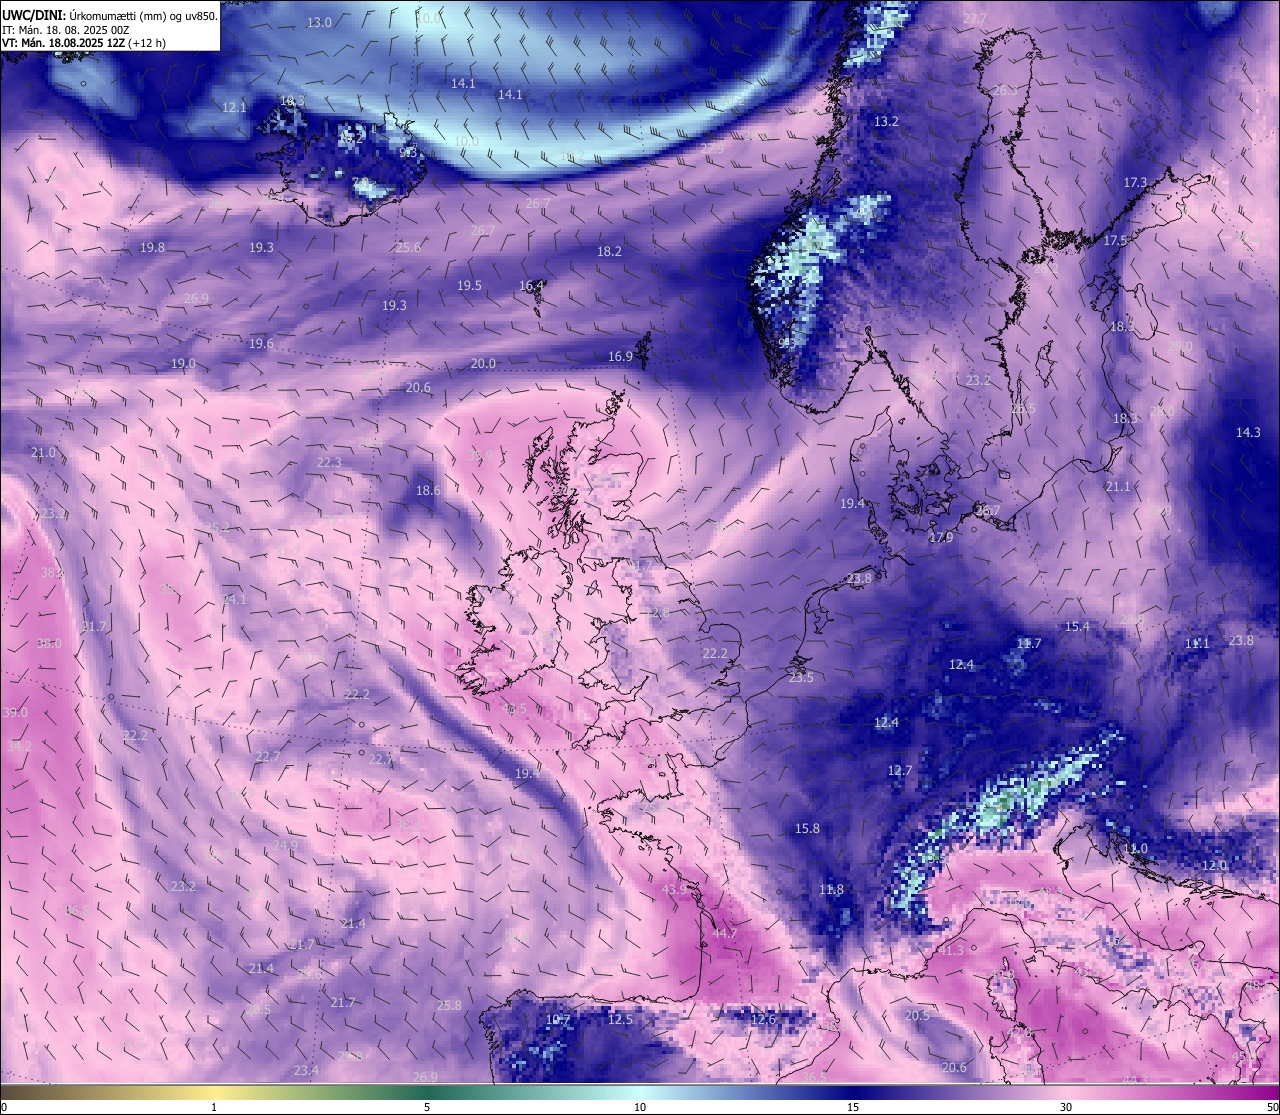Viewport: 1280px width, 1115px height.
Task: Click the 12.0 value label
Action: coord(1214,865)
